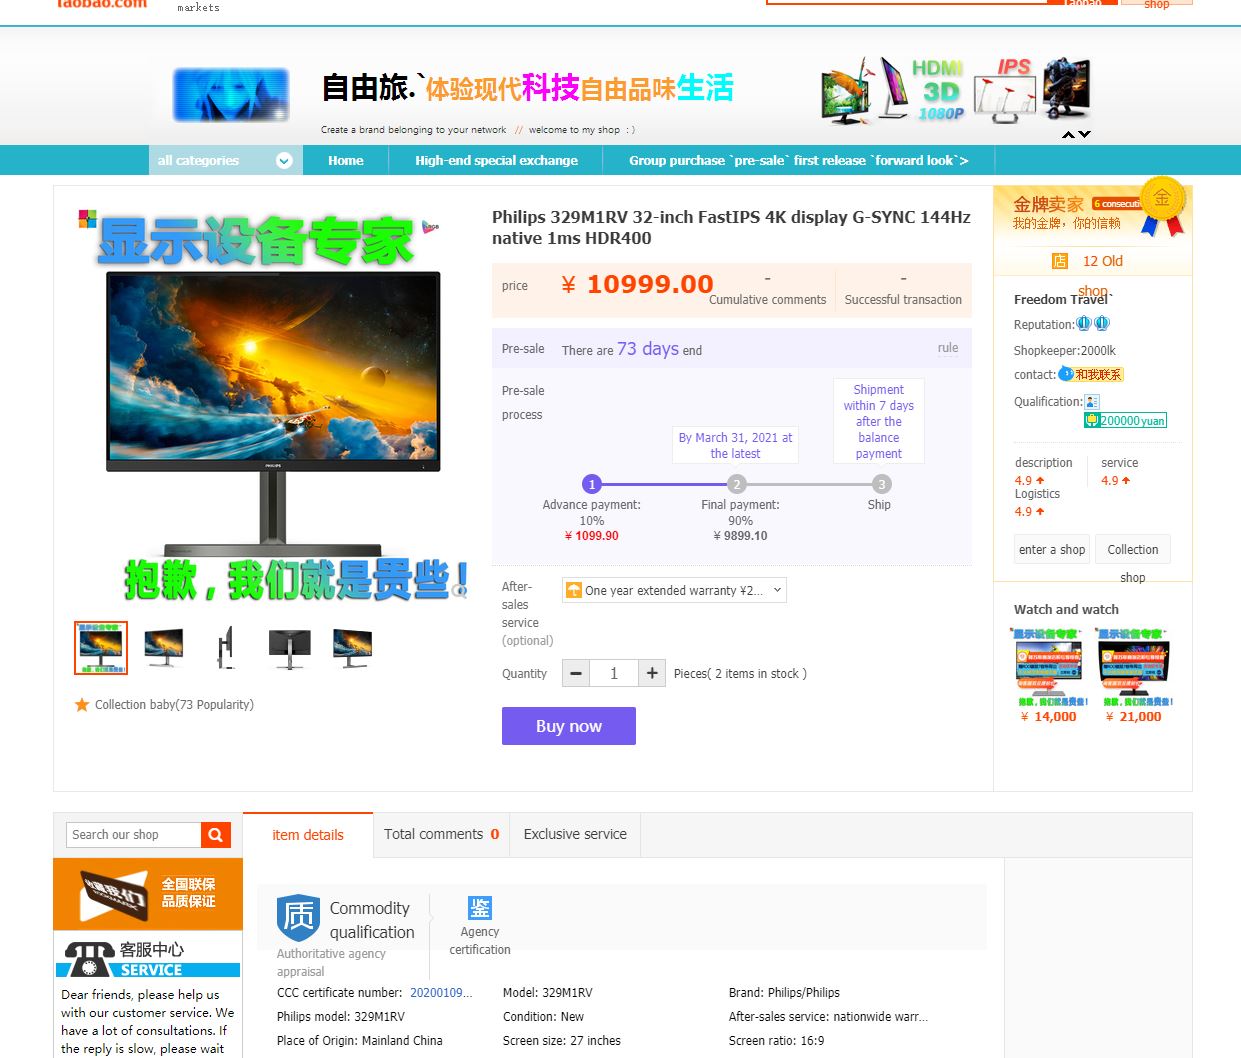1241x1058 pixels.
Task: Click the quantity input field
Action: click(614, 673)
